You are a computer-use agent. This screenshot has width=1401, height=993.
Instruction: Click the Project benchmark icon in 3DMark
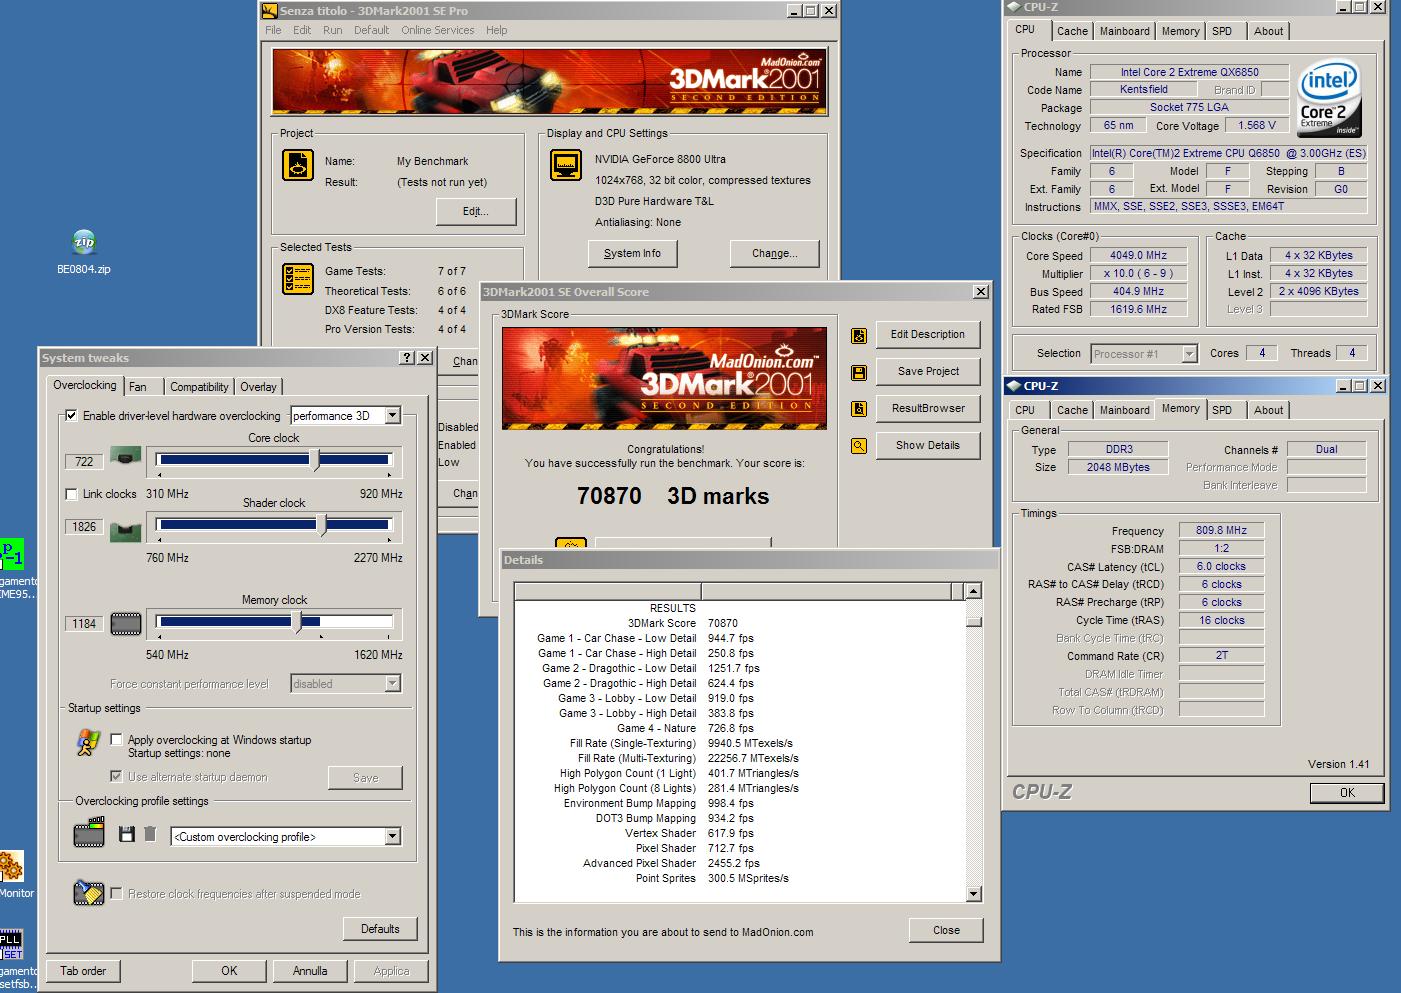coord(298,165)
